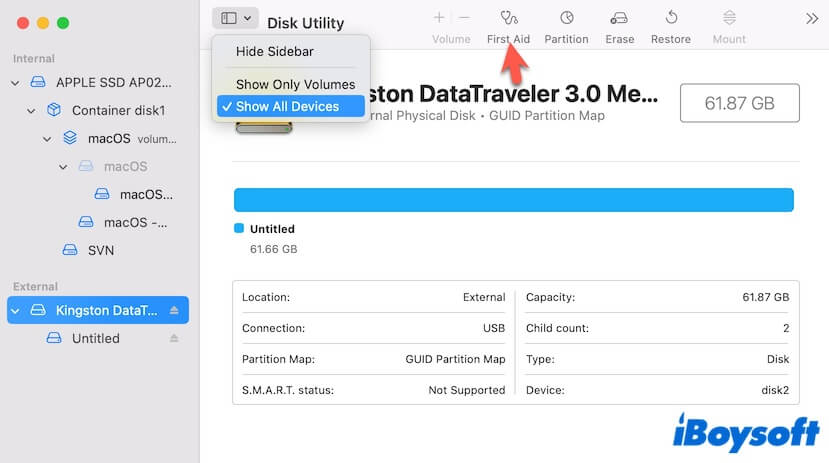Collapse the Kingston DataTraveler tree entry
The height and width of the screenshot is (463, 829).
15,310
